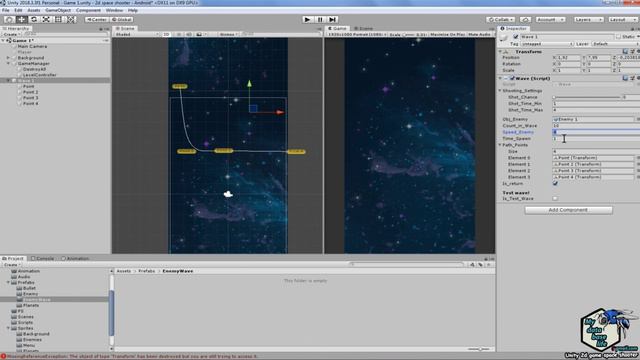Toggle scene audio icon in Scene view

tap(189, 34)
